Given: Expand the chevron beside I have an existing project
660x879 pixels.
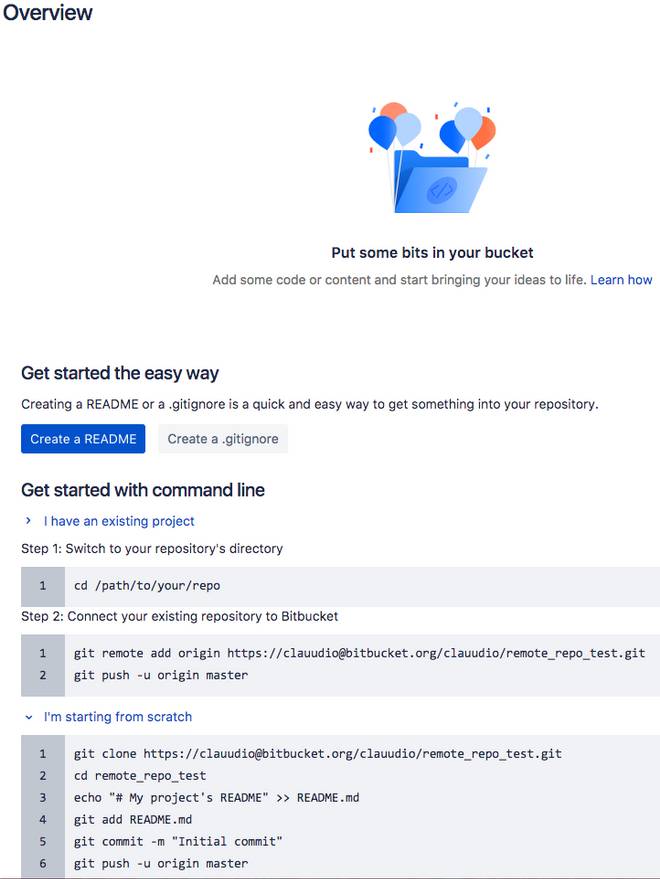Looking at the screenshot, I should (28, 521).
